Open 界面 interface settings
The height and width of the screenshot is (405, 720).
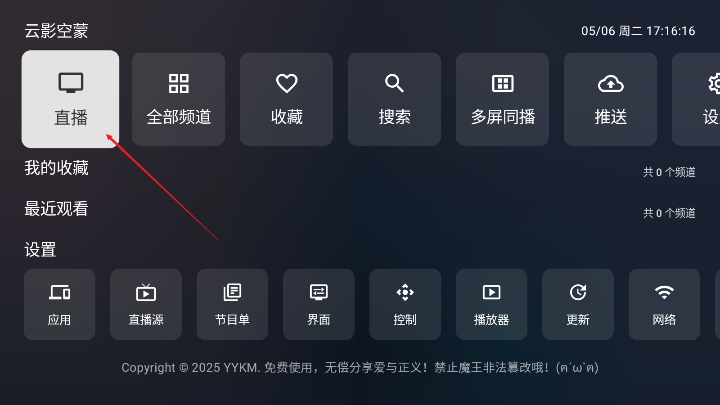pyautogui.click(x=319, y=304)
